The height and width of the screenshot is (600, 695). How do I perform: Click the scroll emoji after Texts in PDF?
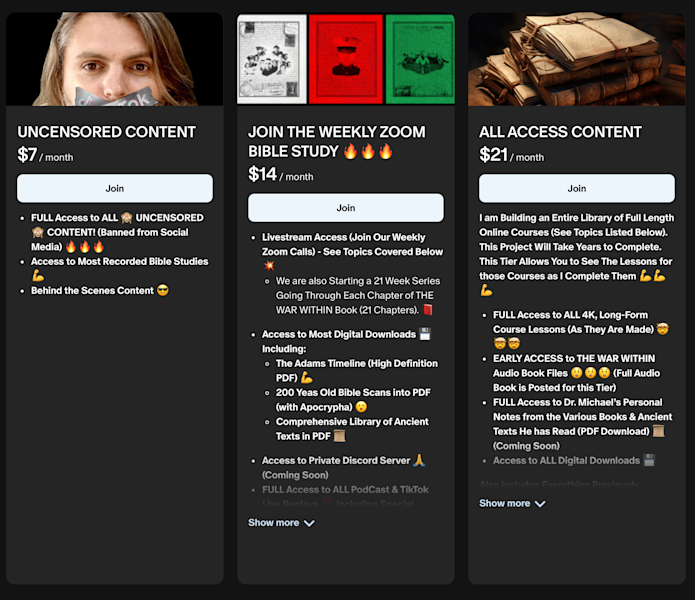(340, 436)
